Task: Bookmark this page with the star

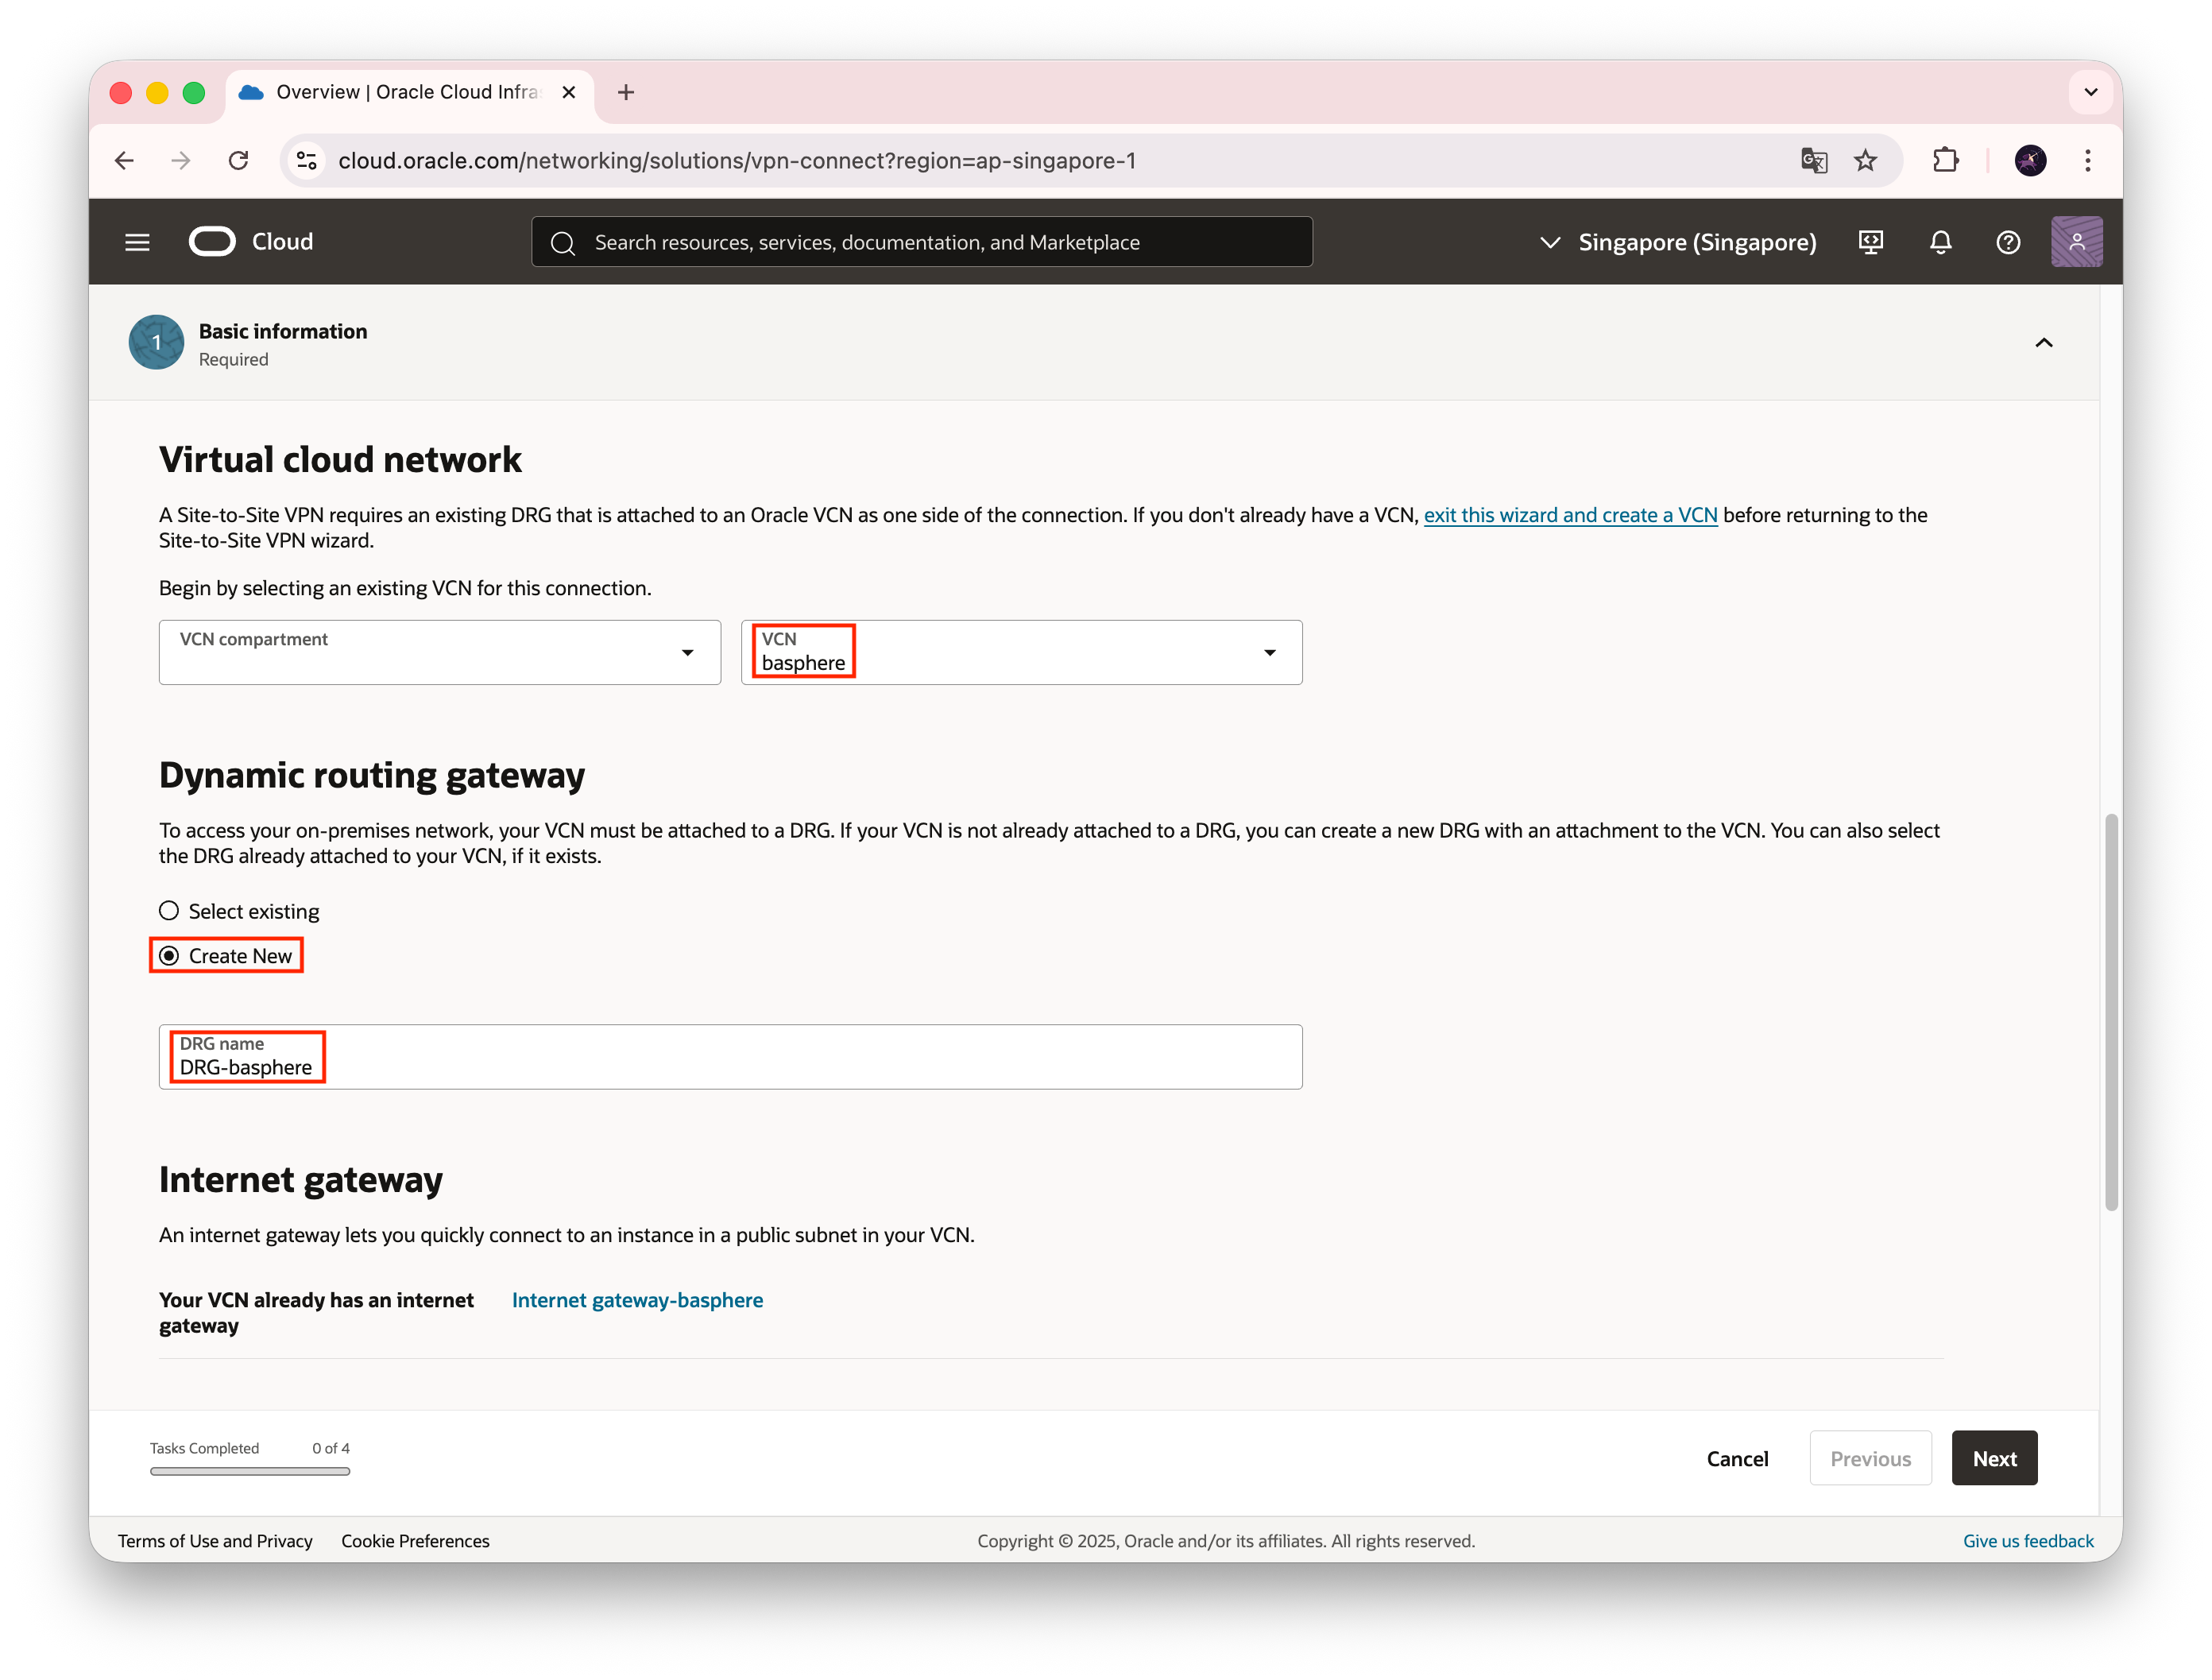Action: pos(1865,160)
